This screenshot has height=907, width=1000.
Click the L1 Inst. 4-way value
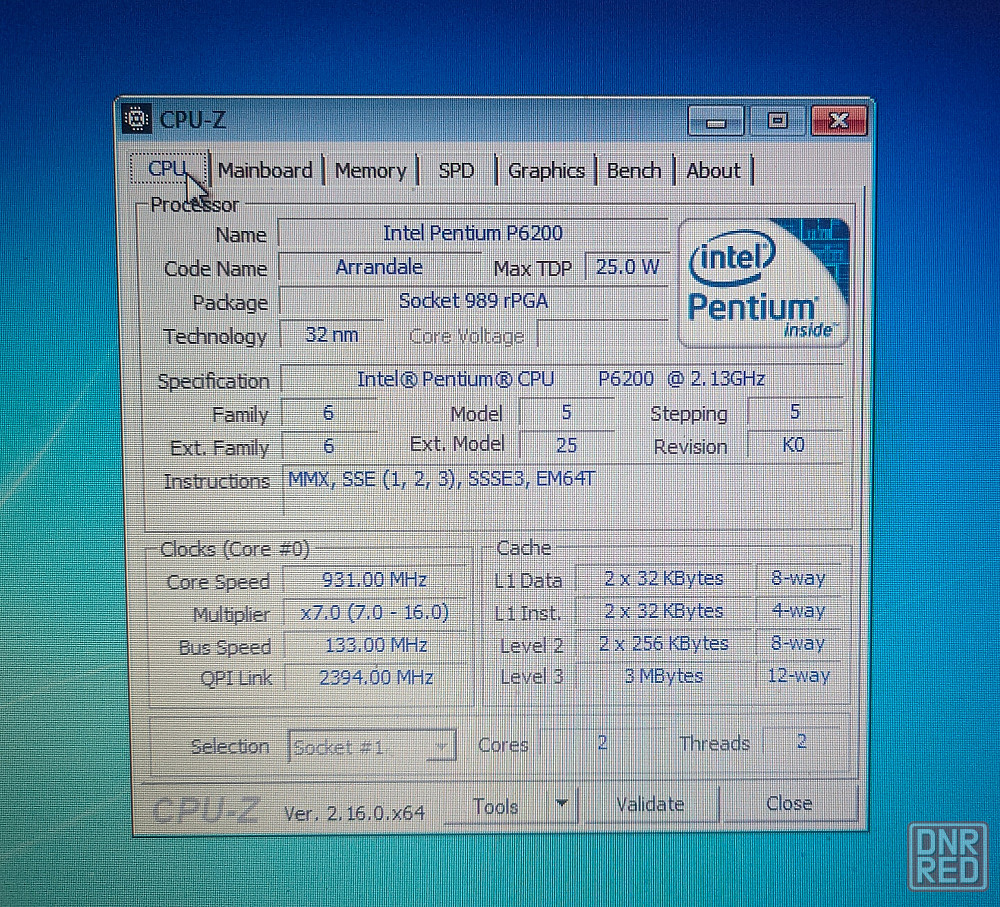798,610
